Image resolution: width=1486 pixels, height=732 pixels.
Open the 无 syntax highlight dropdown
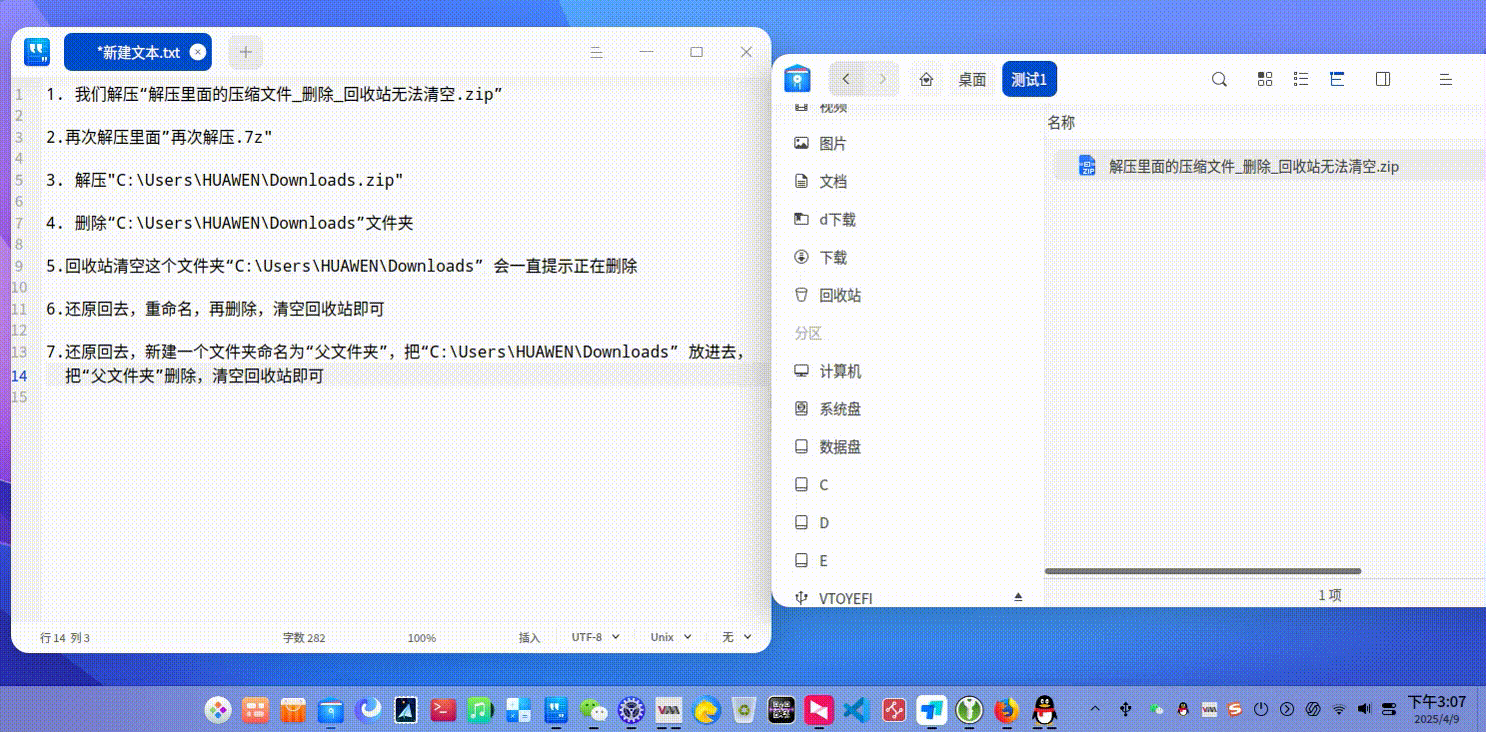[x=735, y=637]
